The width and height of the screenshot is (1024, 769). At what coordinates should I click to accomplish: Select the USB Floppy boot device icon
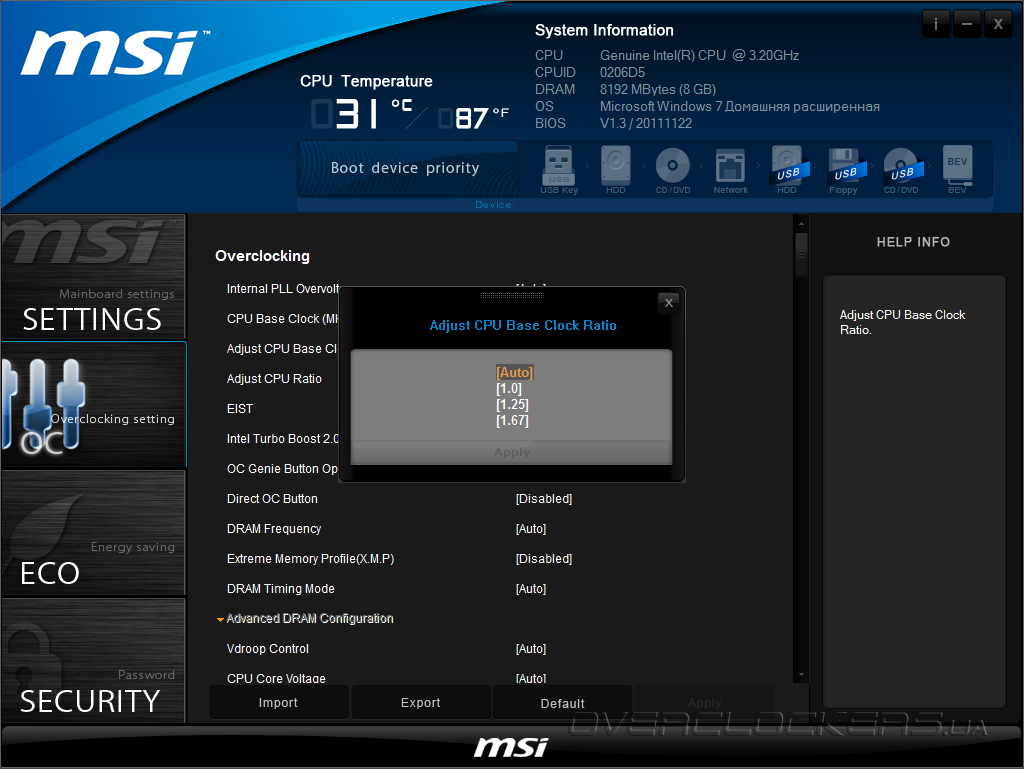point(844,169)
